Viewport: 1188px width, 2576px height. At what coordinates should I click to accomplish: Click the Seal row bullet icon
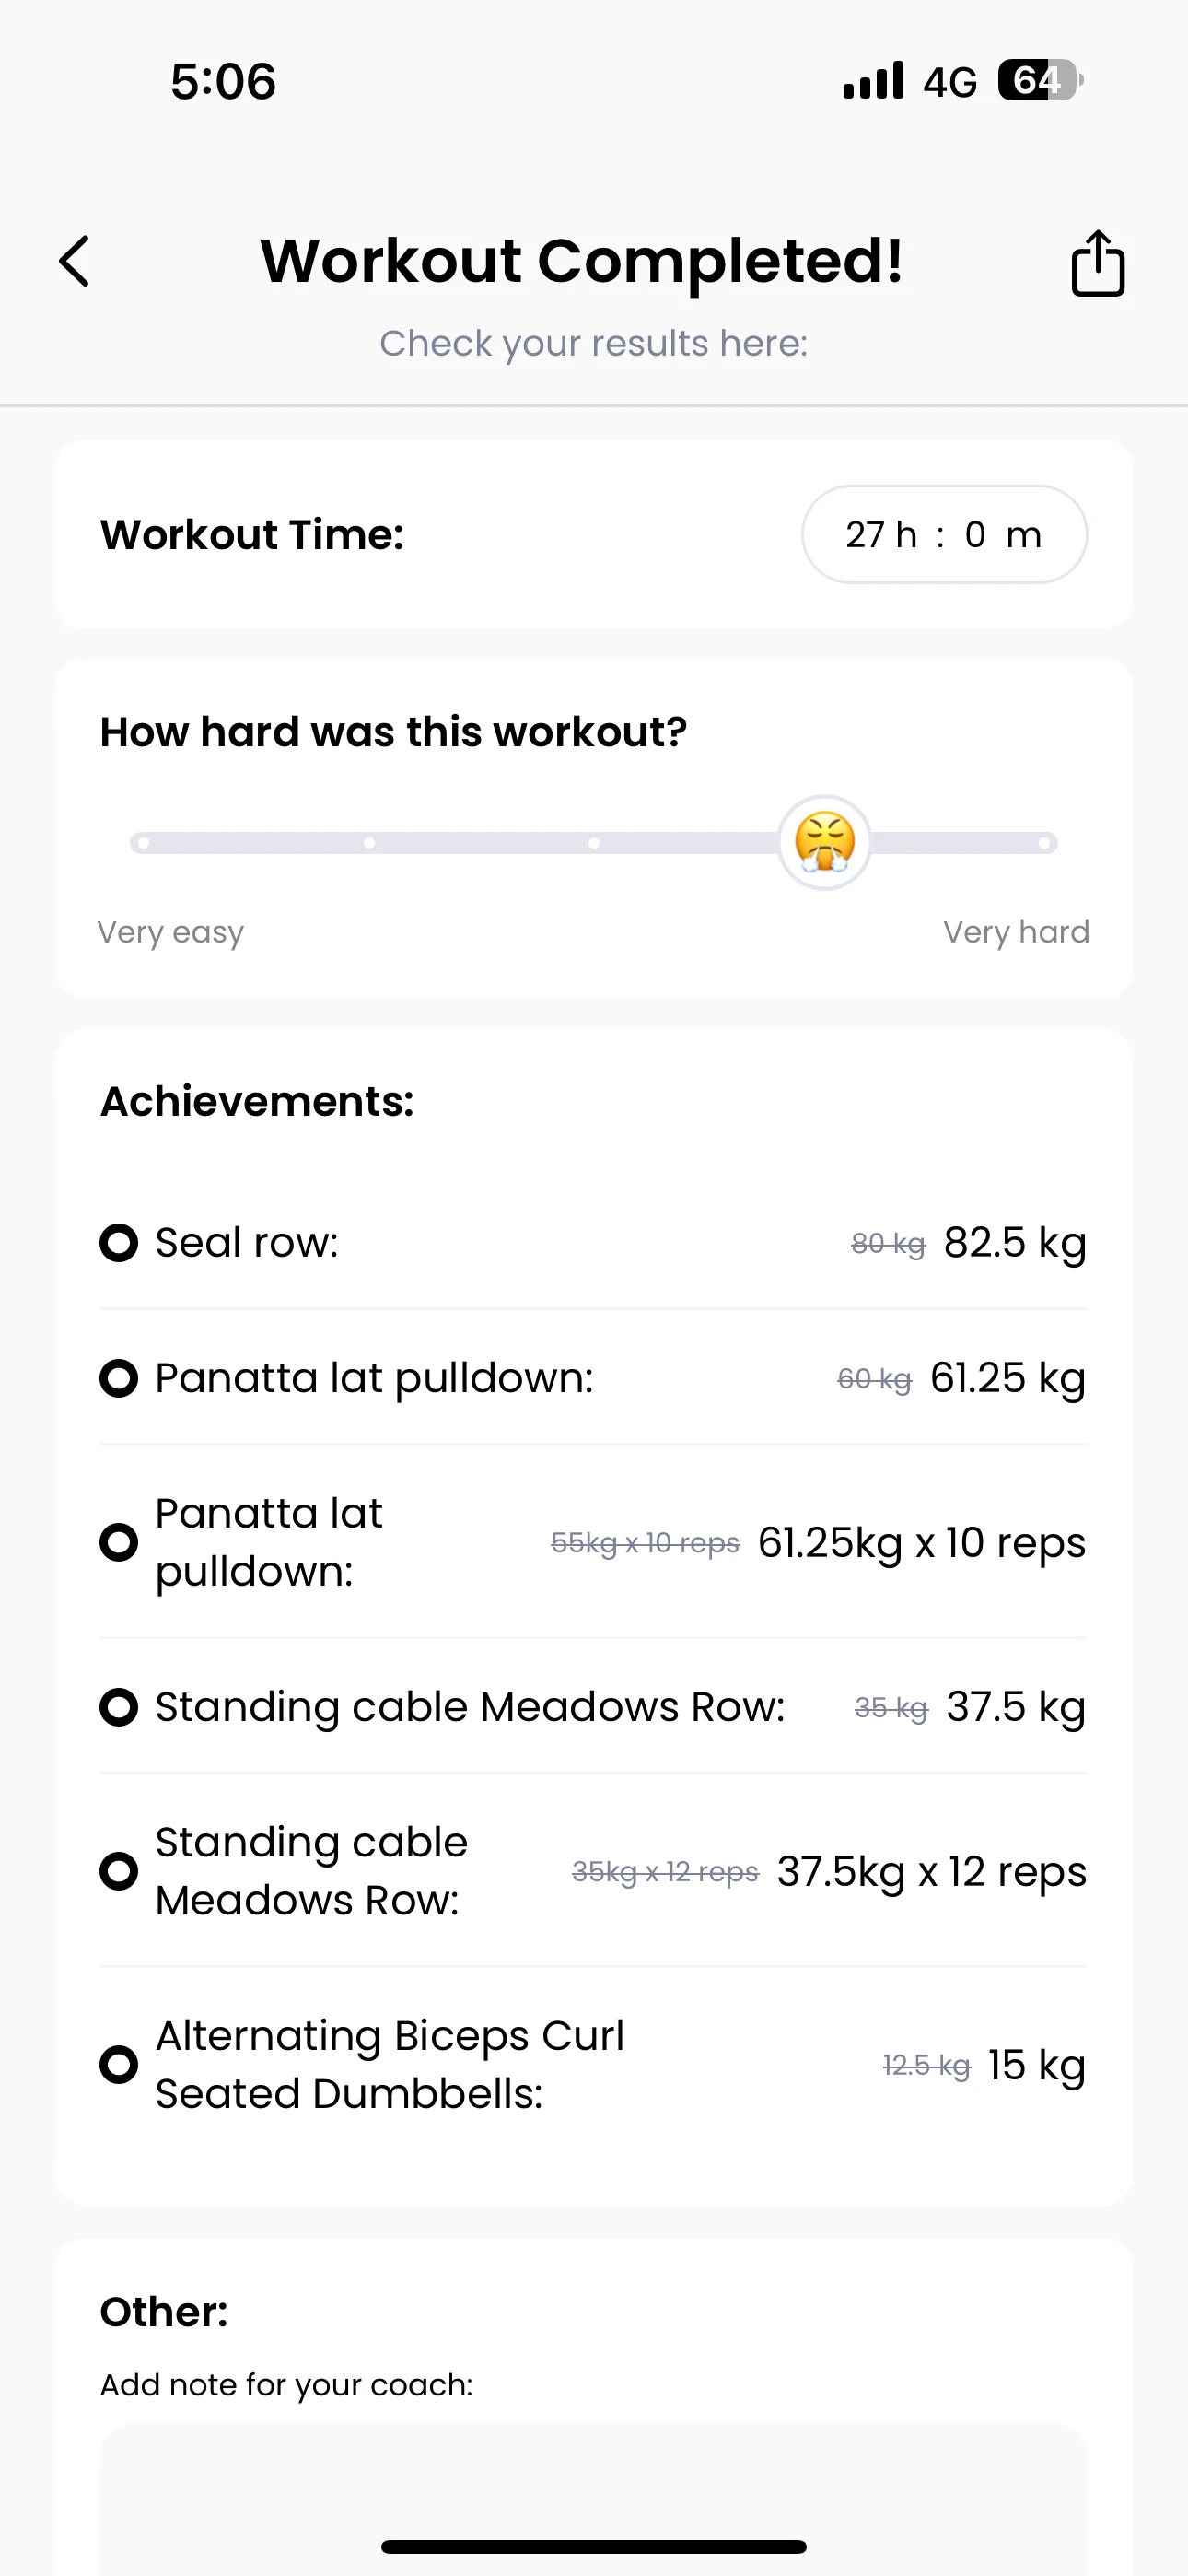pos(119,1243)
